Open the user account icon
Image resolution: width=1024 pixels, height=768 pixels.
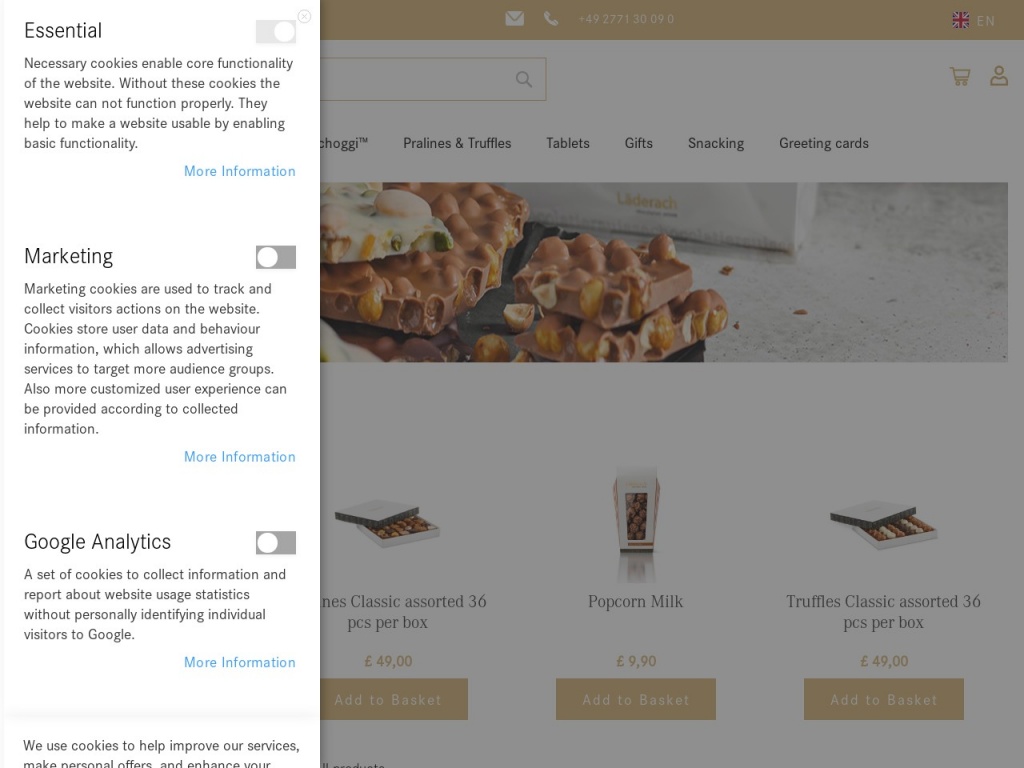tap(998, 76)
